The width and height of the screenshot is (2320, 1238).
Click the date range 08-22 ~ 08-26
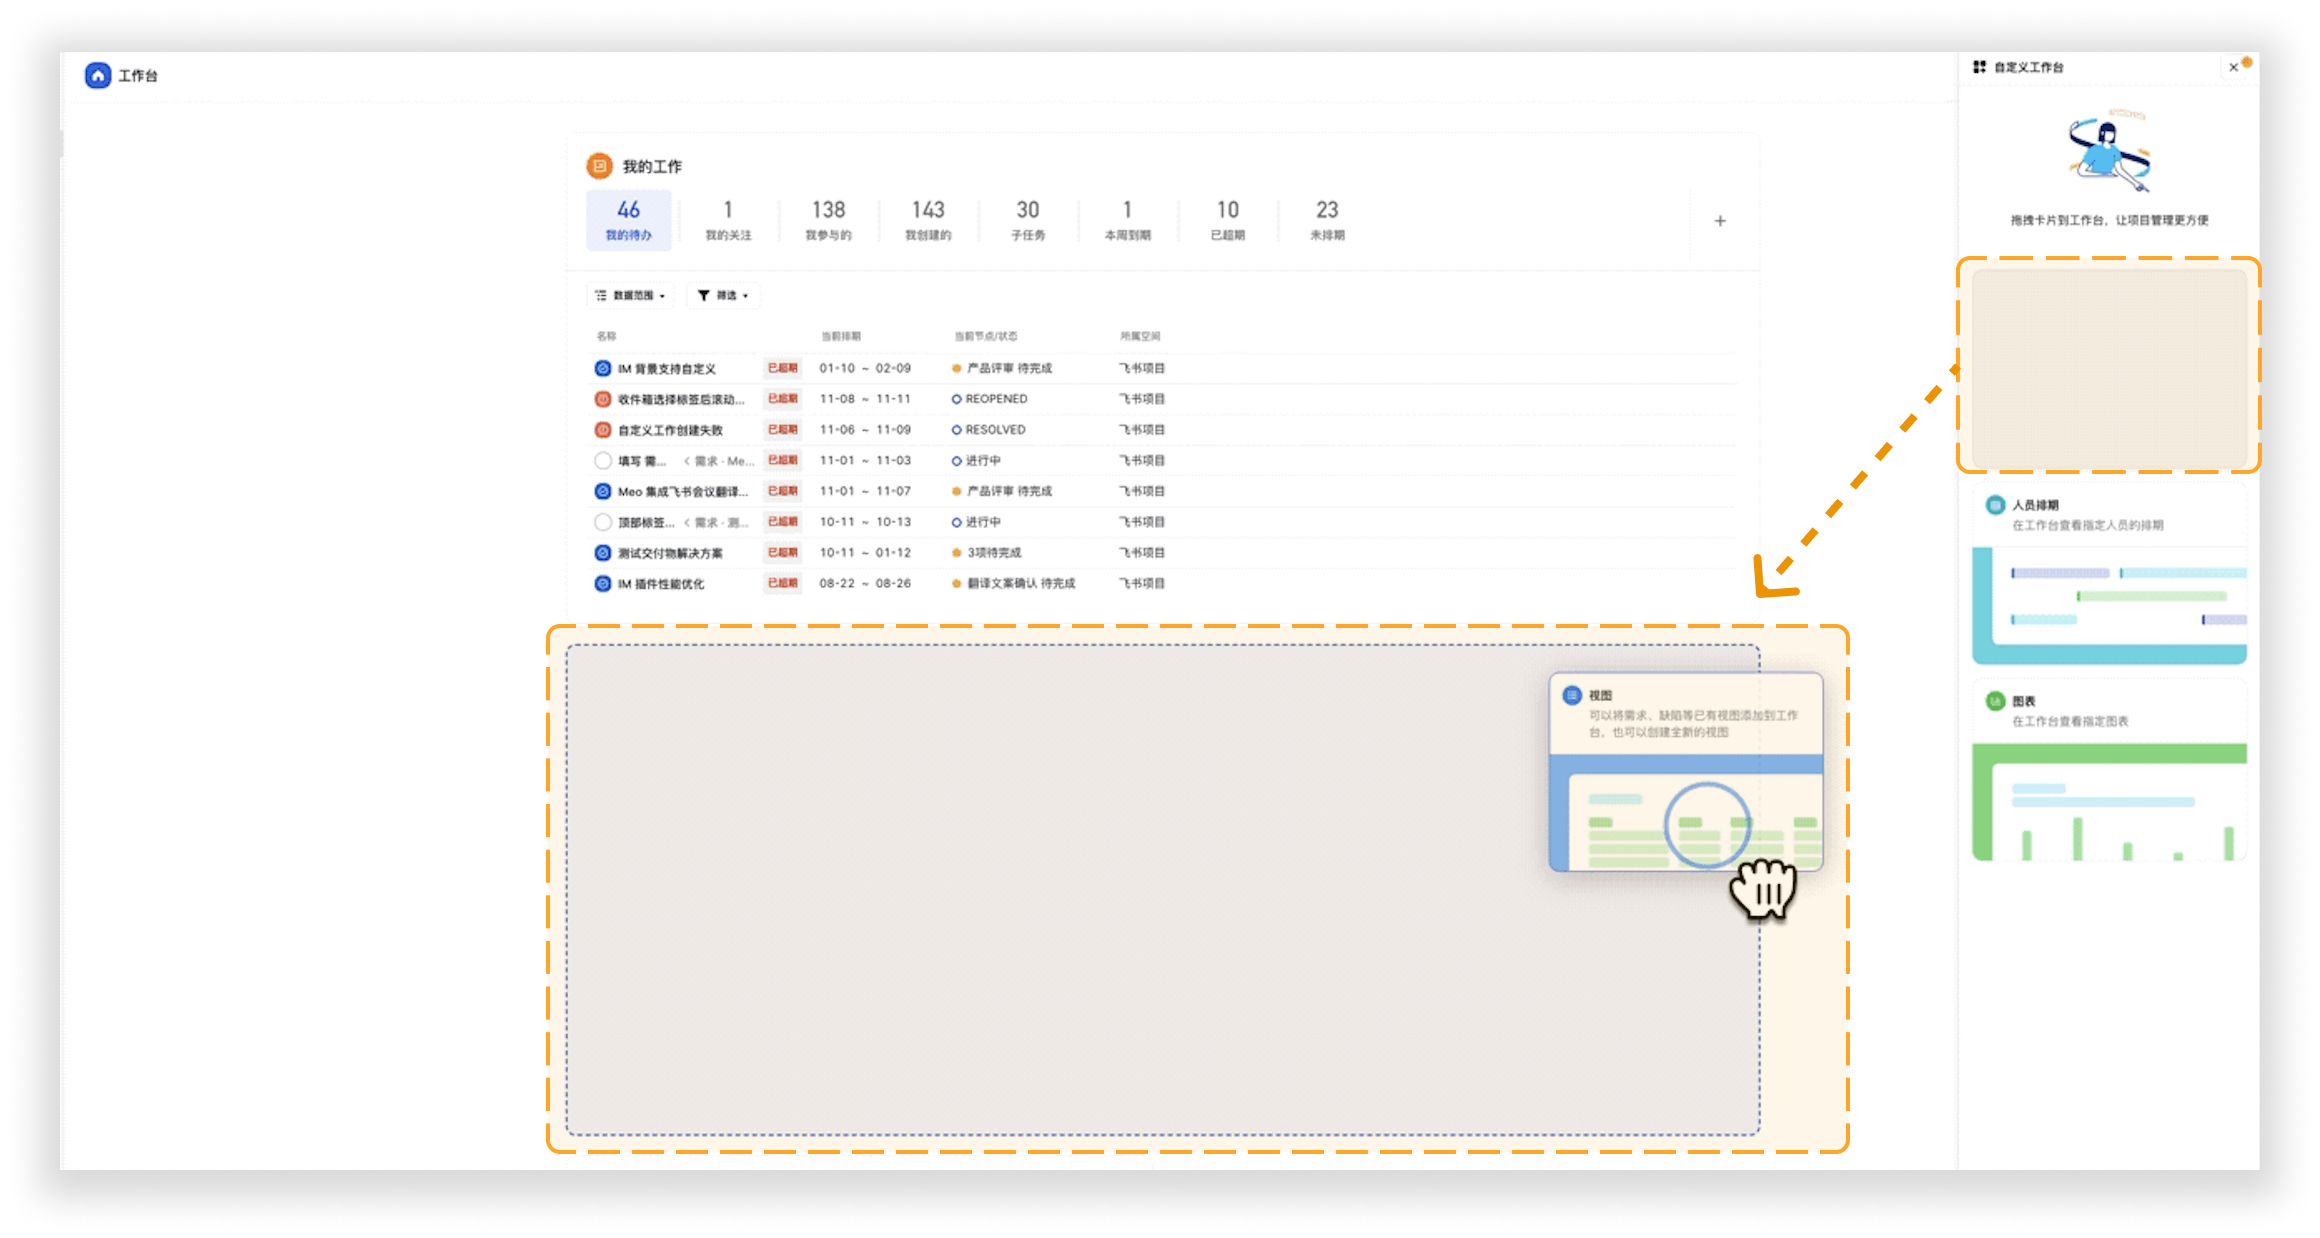click(x=865, y=583)
